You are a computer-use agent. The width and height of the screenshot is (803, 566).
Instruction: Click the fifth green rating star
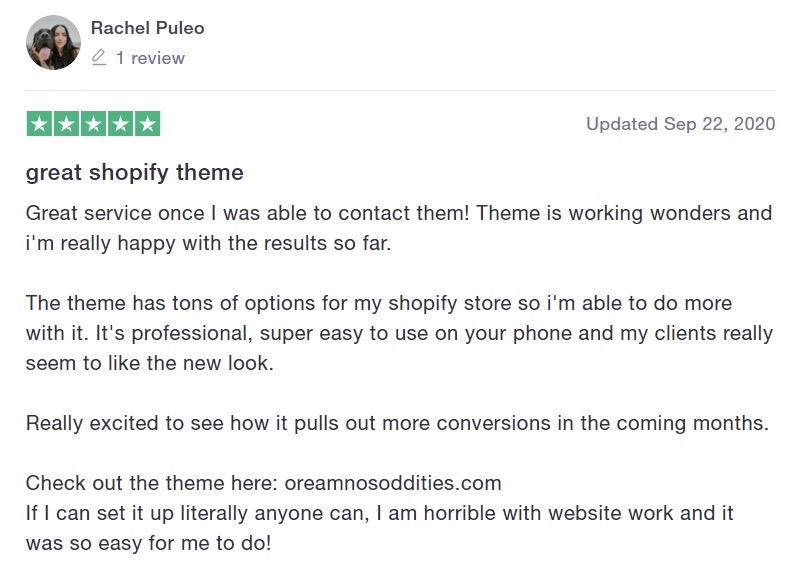[x=147, y=123]
